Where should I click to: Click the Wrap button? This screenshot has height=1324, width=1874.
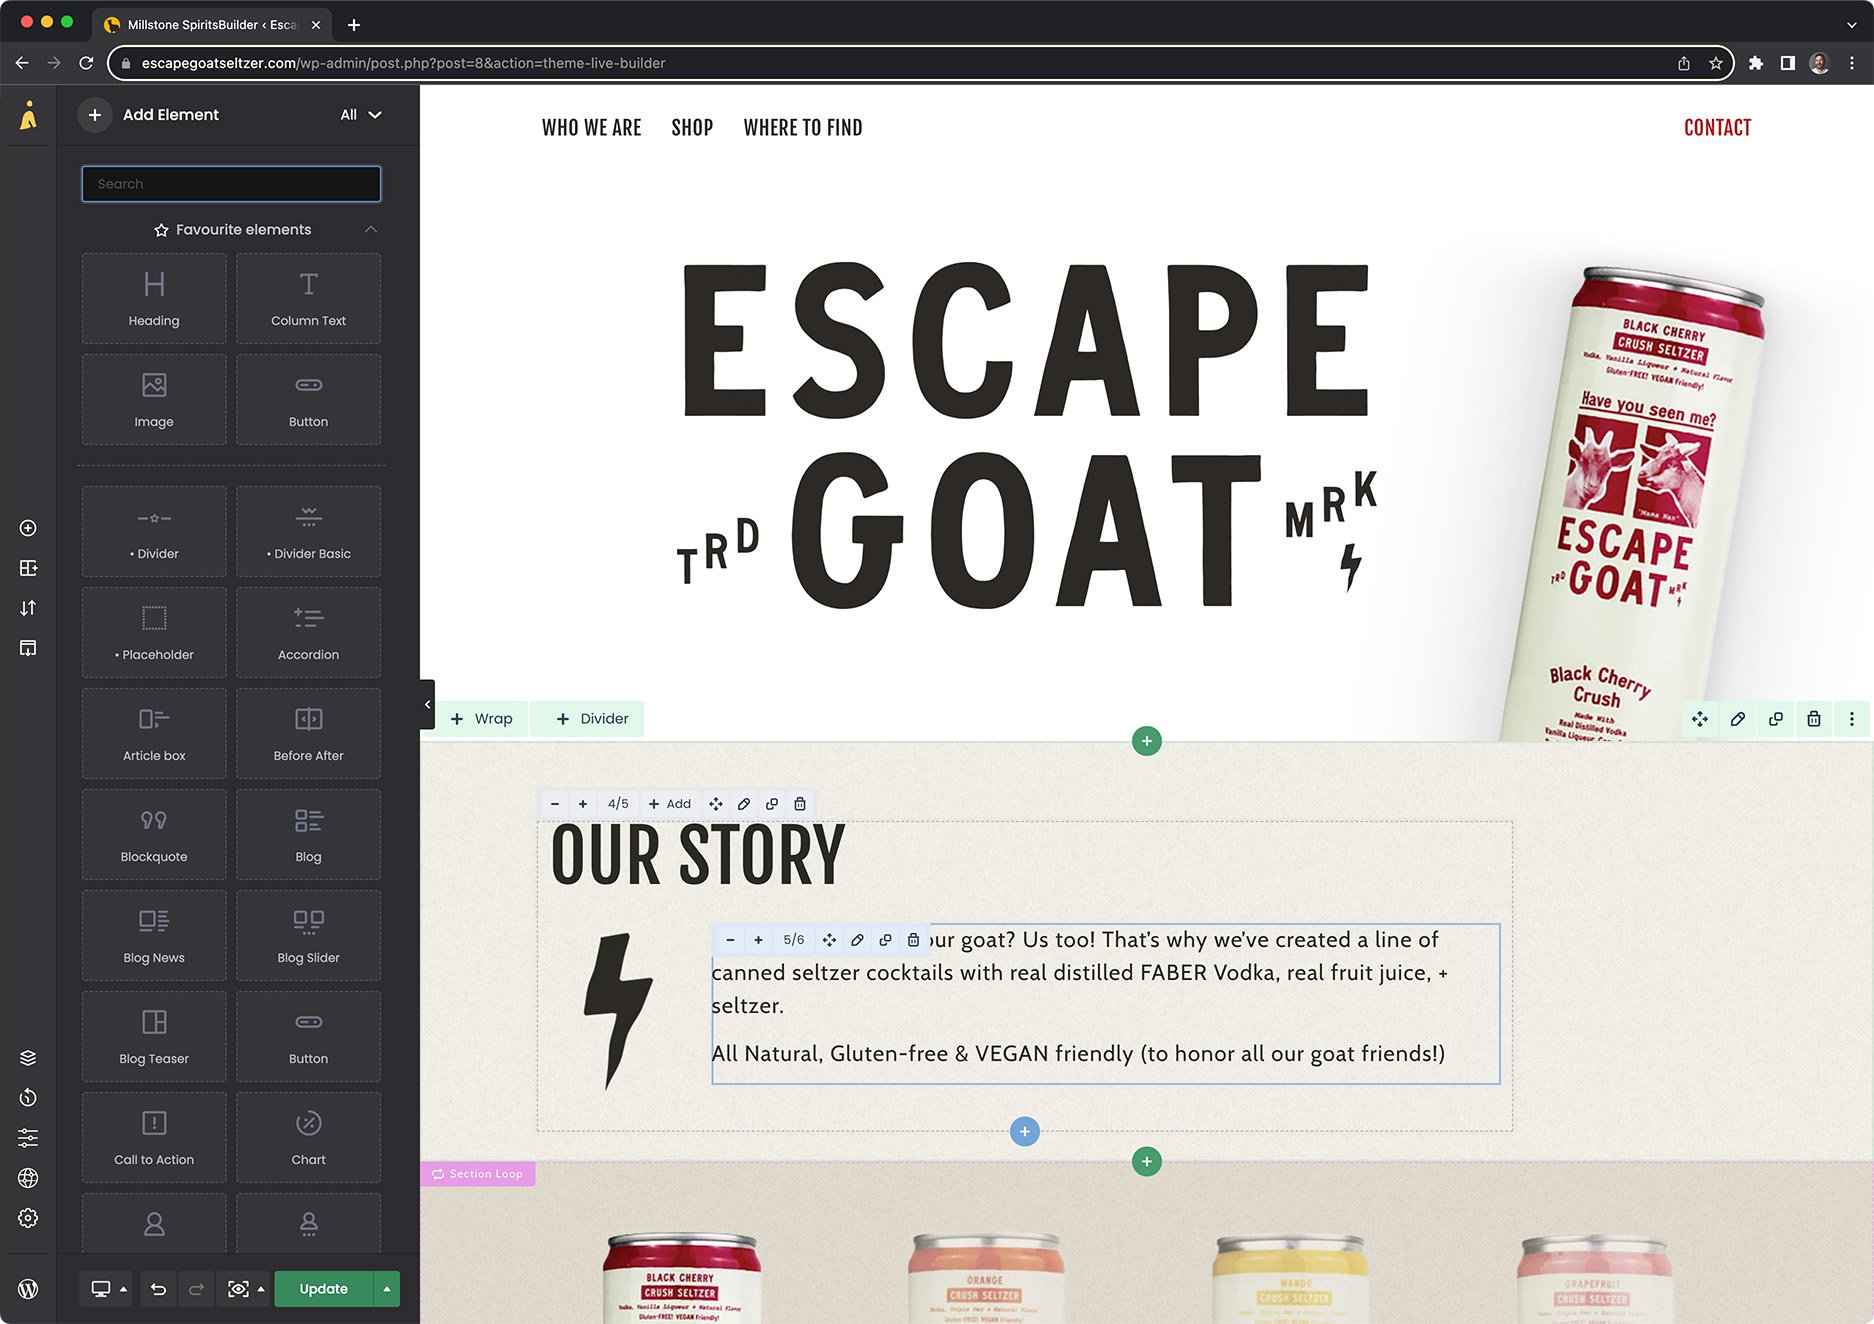(482, 719)
